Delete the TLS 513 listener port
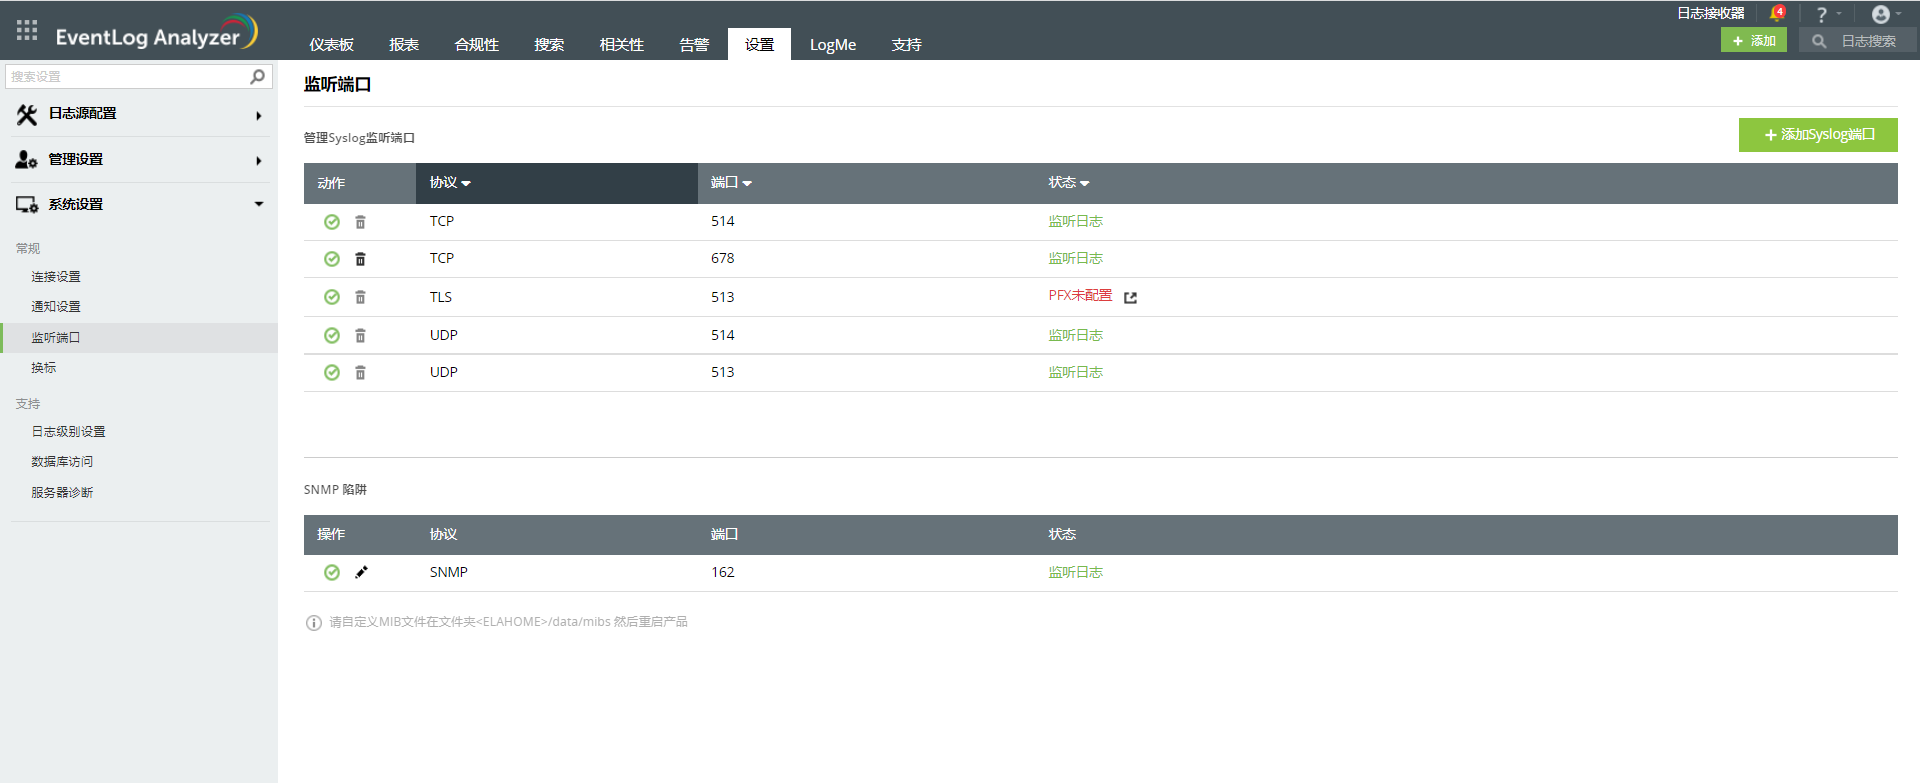 360,297
